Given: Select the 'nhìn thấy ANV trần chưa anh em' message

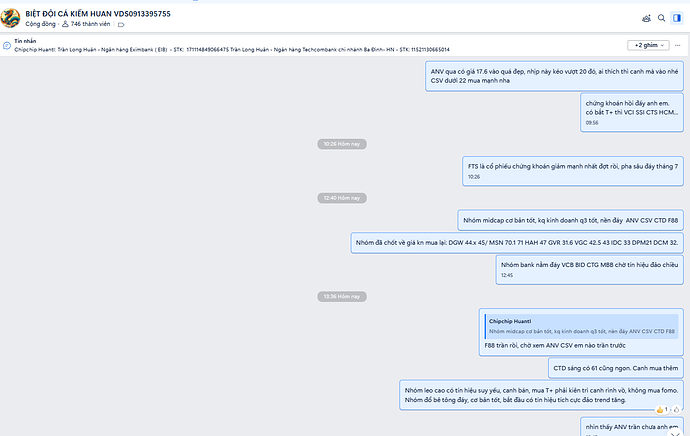Looking at the screenshot, I should (631, 427).
